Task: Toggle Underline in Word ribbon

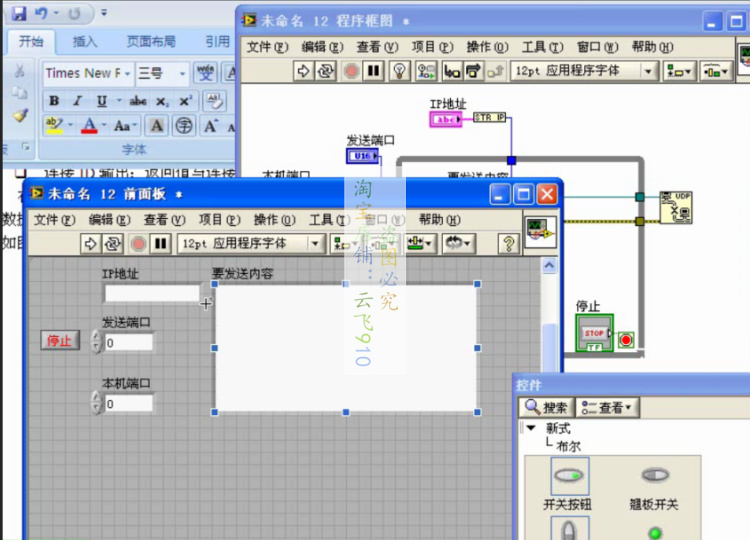Action: 102,101
